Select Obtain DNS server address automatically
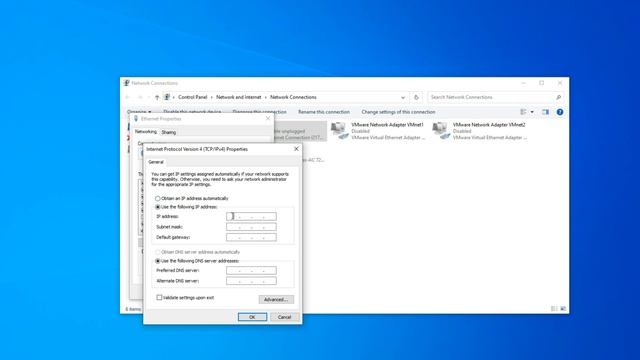This screenshot has height=360, width=640. 158,252
